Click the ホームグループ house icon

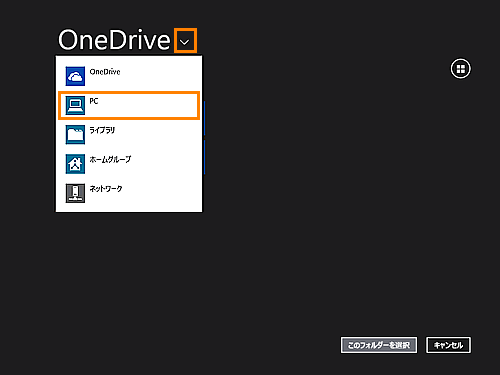pyautogui.click(x=75, y=164)
